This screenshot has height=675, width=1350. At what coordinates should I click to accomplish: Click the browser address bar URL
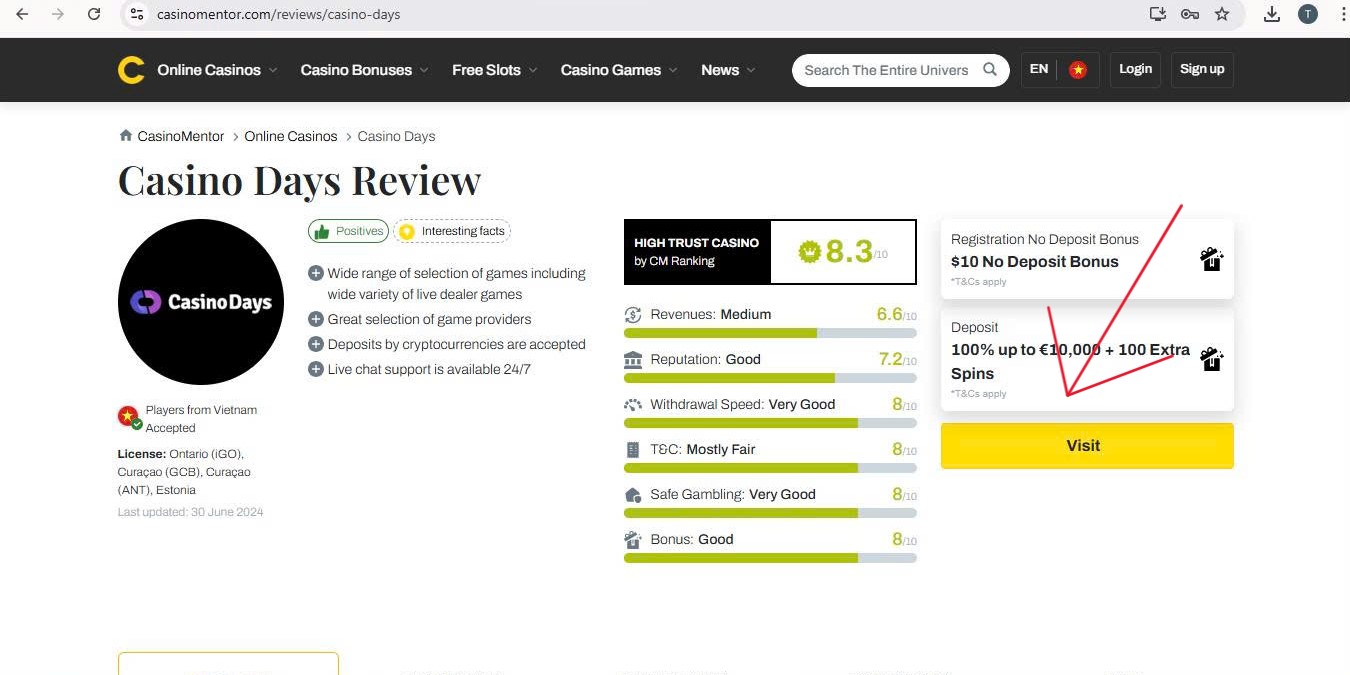(279, 14)
